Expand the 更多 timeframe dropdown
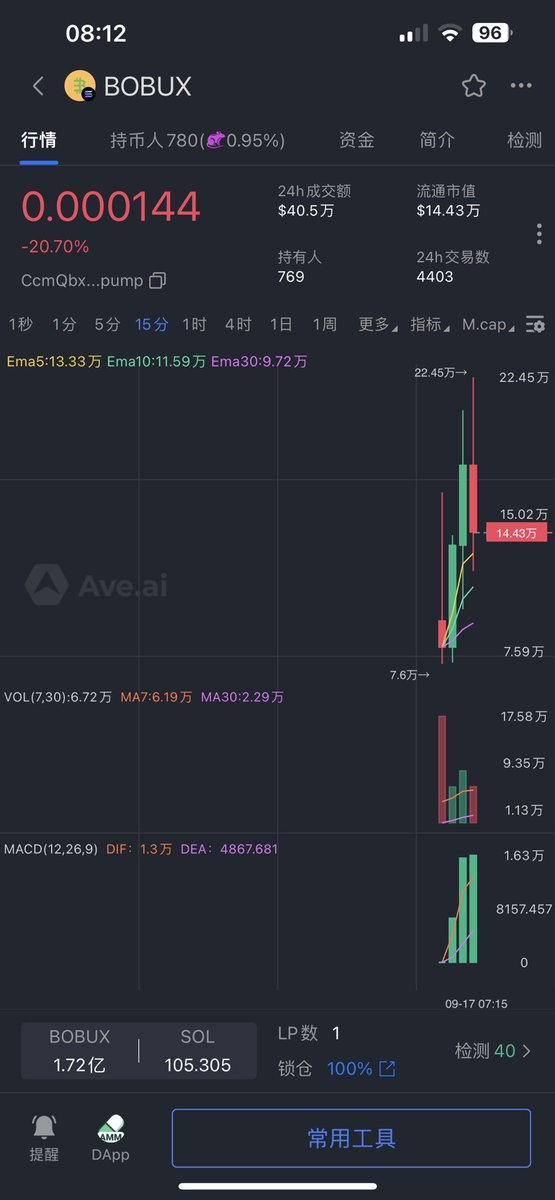555x1200 pixels. (x=377, y=324)
